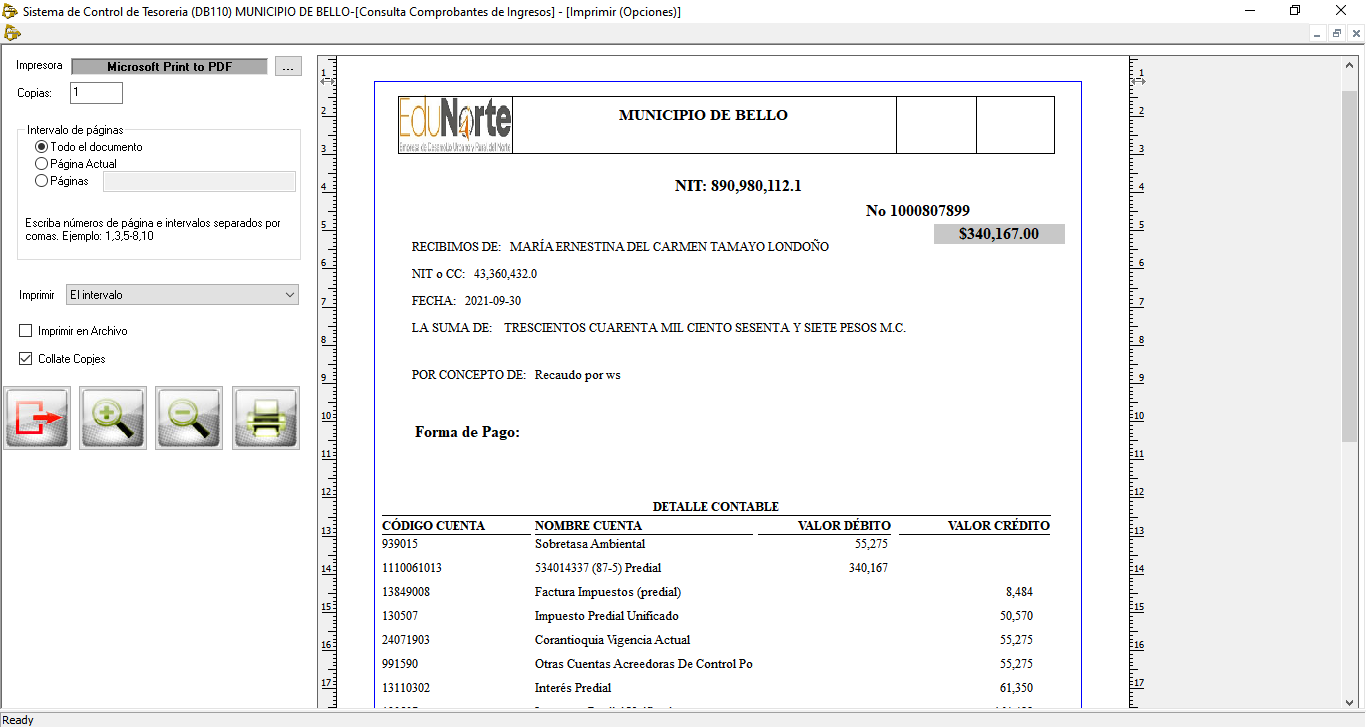Screen dimensions: 1366x728
Task: Click the Microsoft Print to PDF printer name
Action: click(x=169, y=67)
